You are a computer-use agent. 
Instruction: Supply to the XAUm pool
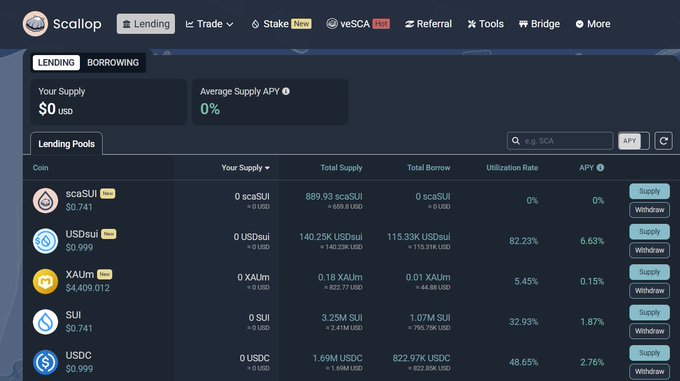point(649,272)
